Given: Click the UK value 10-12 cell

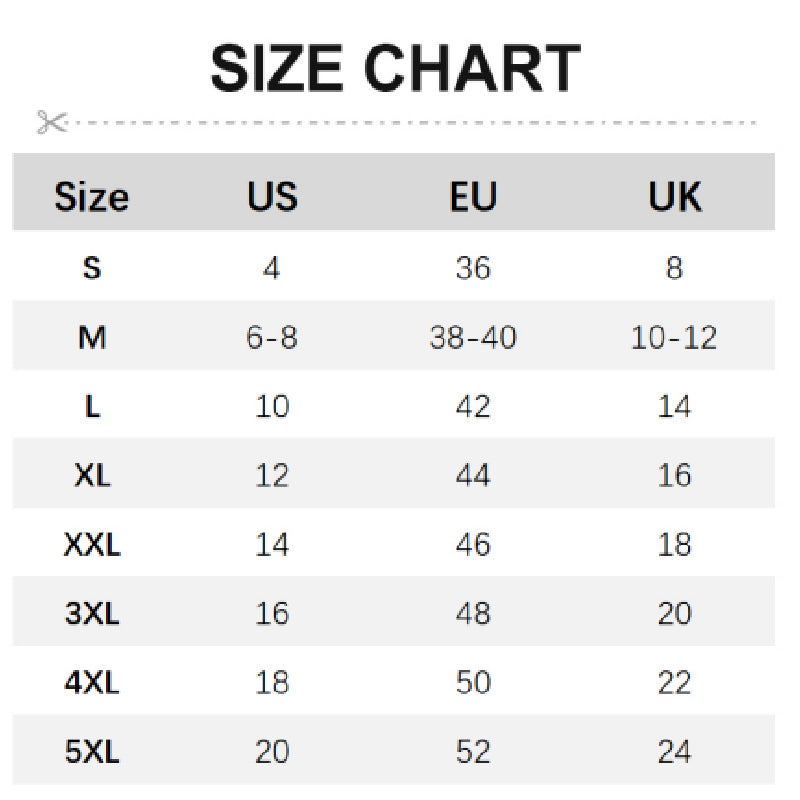Looking at the screenshot, I should click(674, 337).
